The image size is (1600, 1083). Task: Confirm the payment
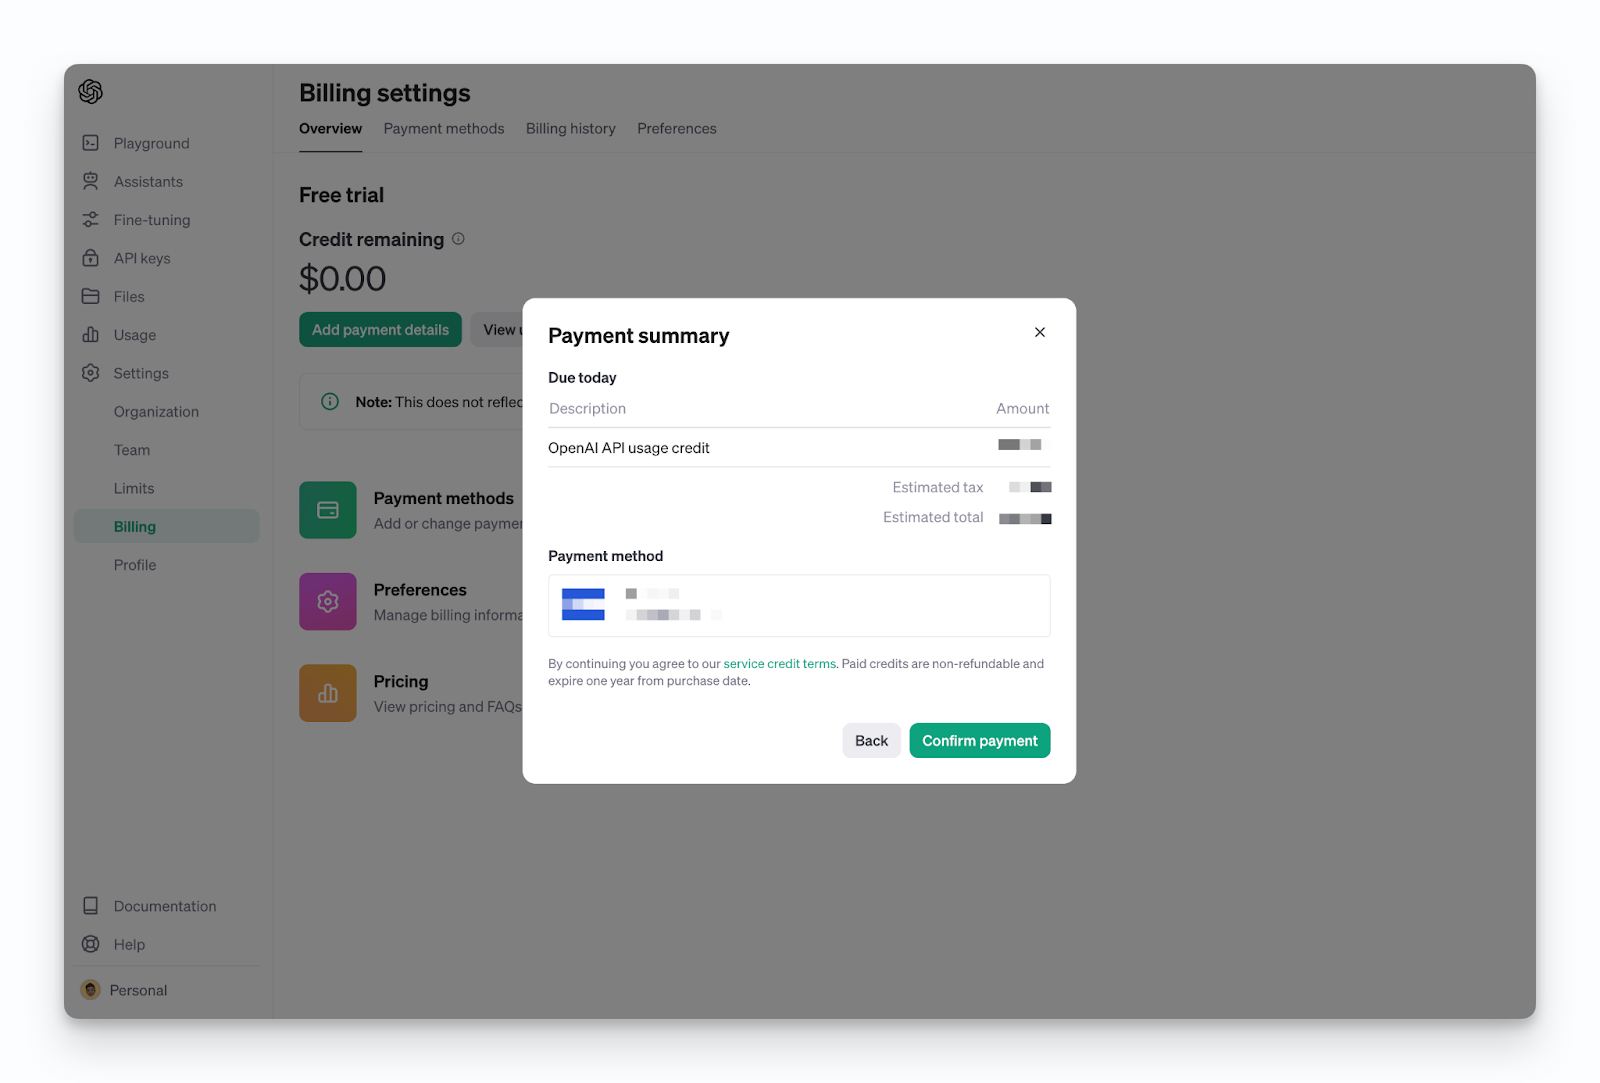979,741
